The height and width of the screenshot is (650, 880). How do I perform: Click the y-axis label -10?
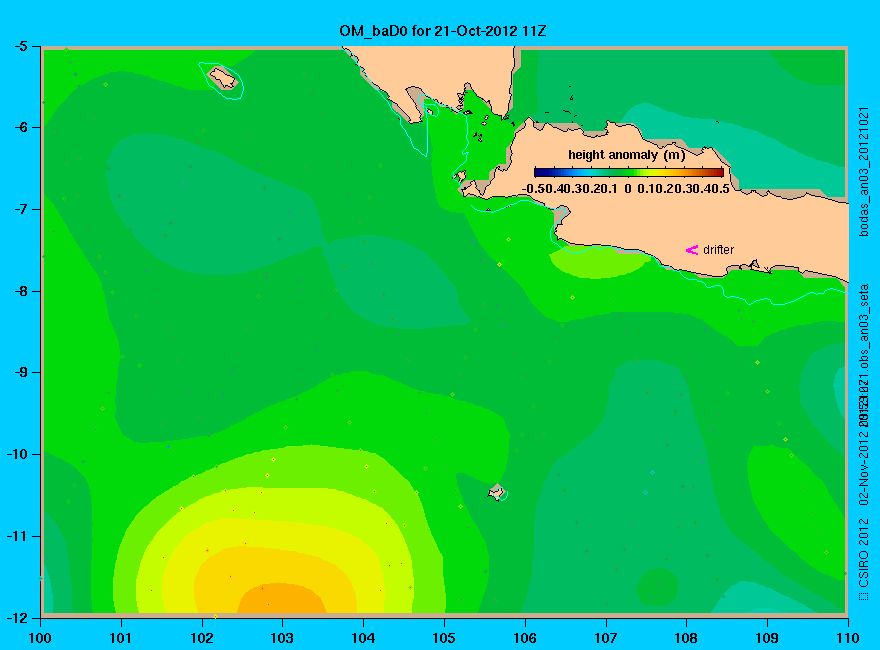[x=17, y=454]
